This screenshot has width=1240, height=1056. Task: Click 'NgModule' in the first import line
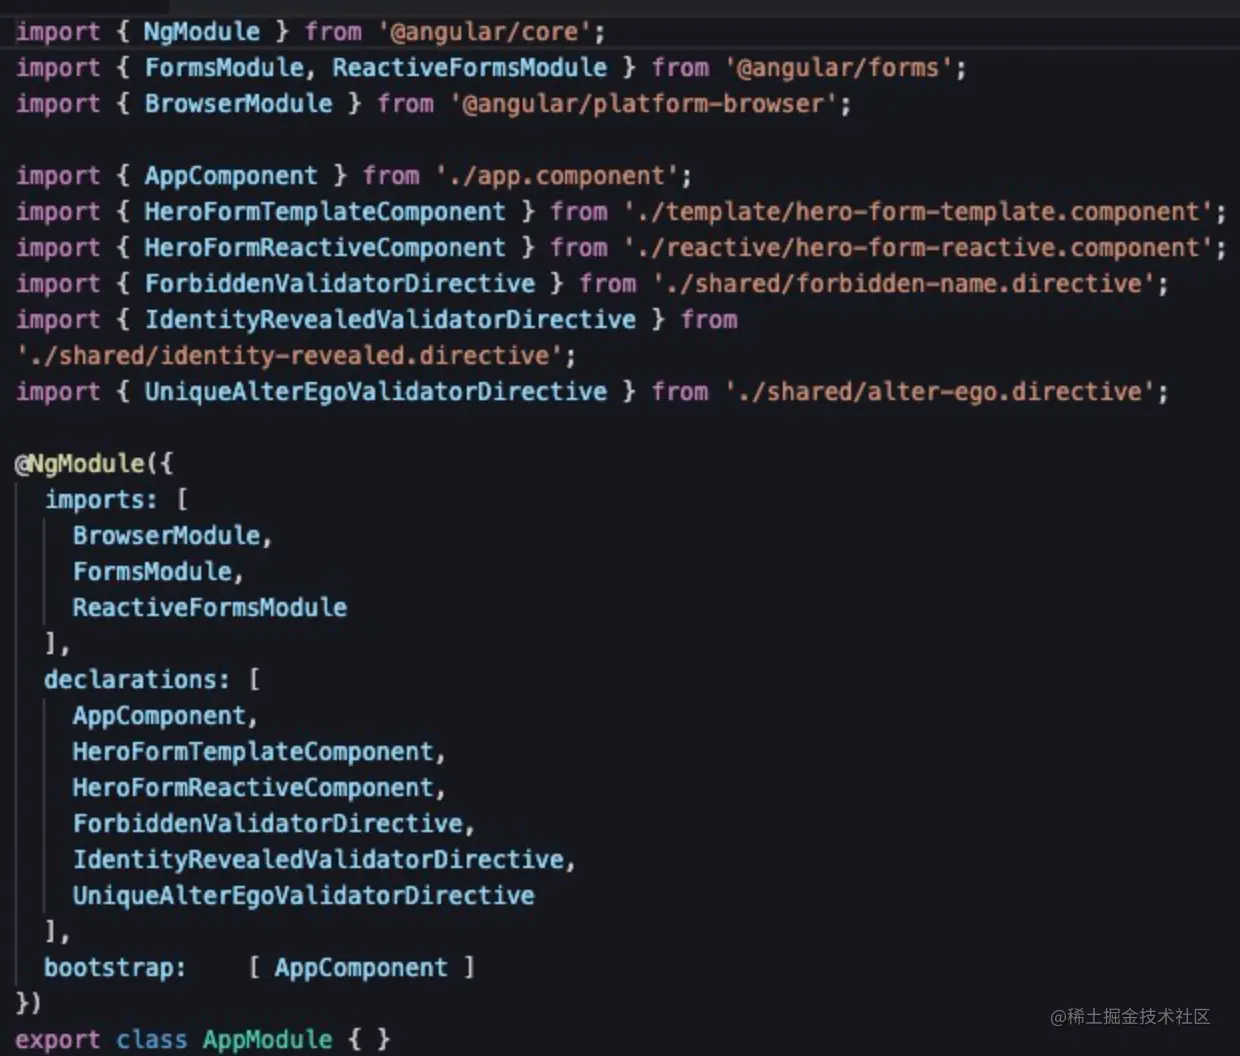coord(202,32)
